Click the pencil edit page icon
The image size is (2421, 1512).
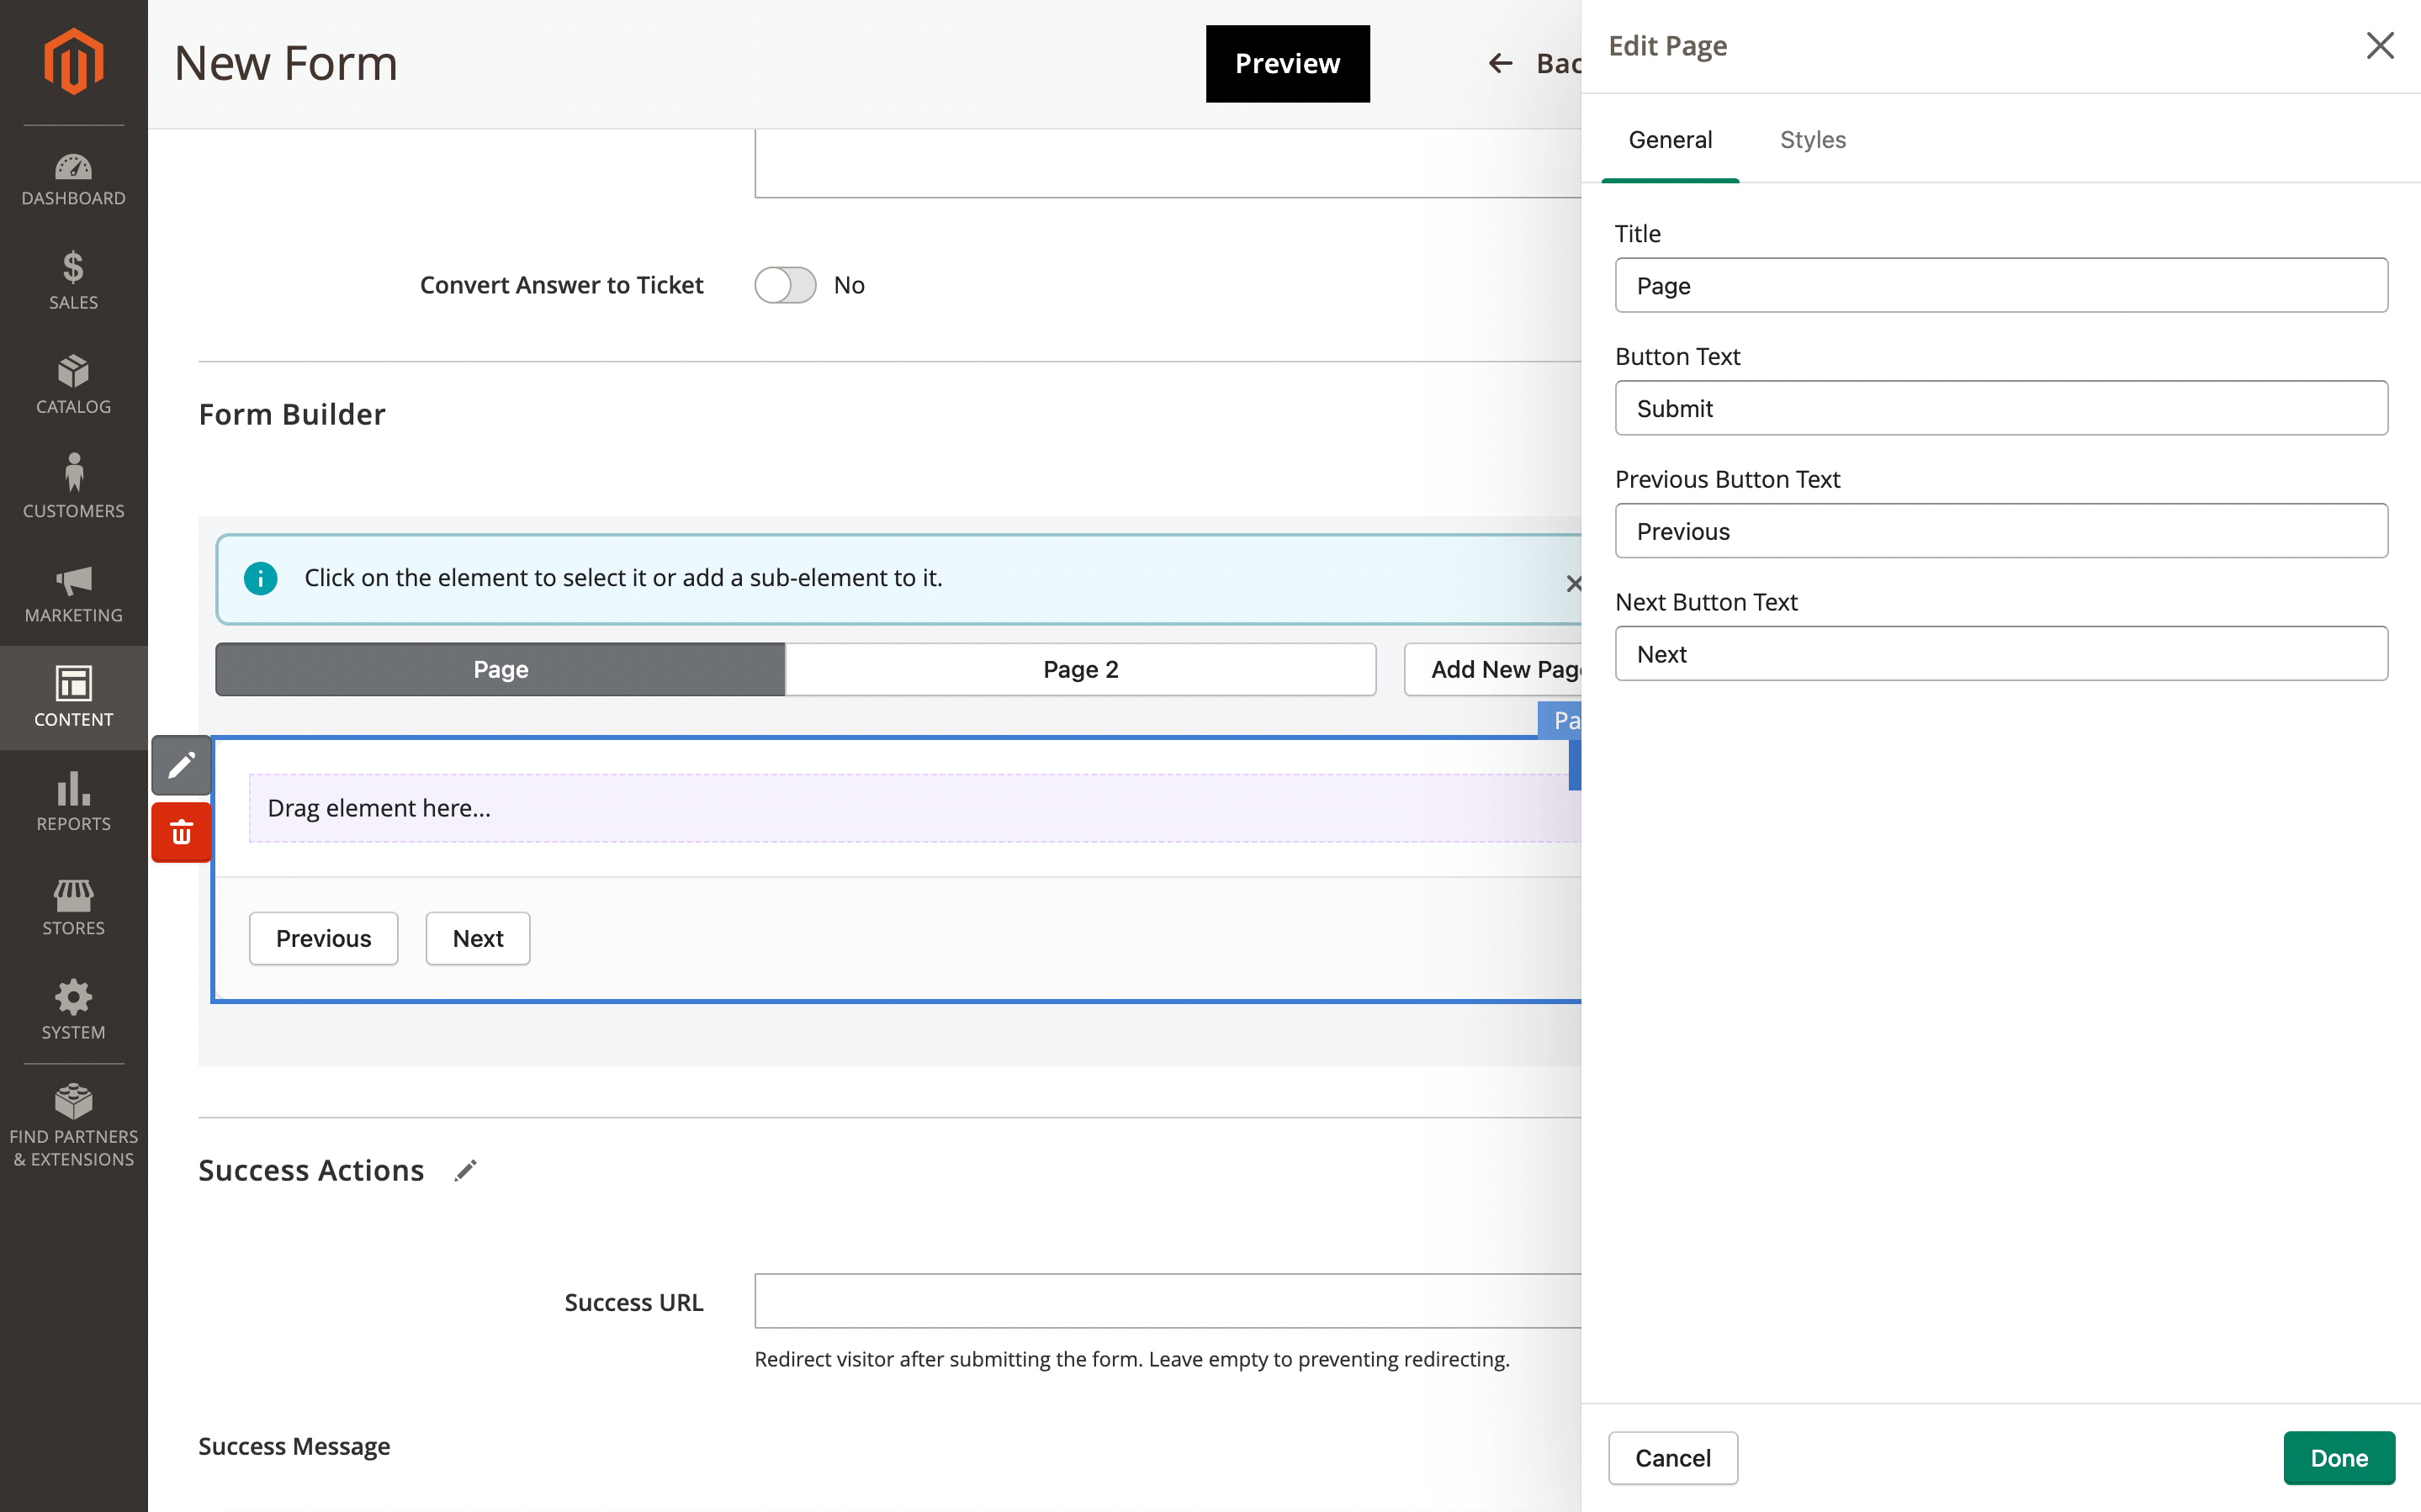pyautogui.click(x=181, y=766)
